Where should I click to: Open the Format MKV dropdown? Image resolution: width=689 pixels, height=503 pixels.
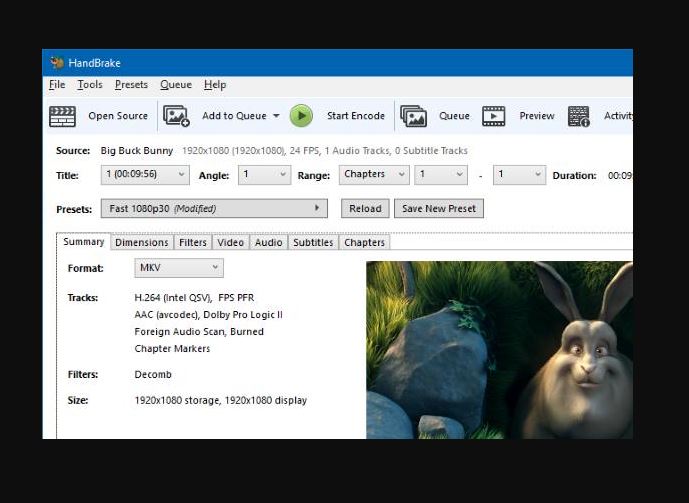(x=179, y=268)
